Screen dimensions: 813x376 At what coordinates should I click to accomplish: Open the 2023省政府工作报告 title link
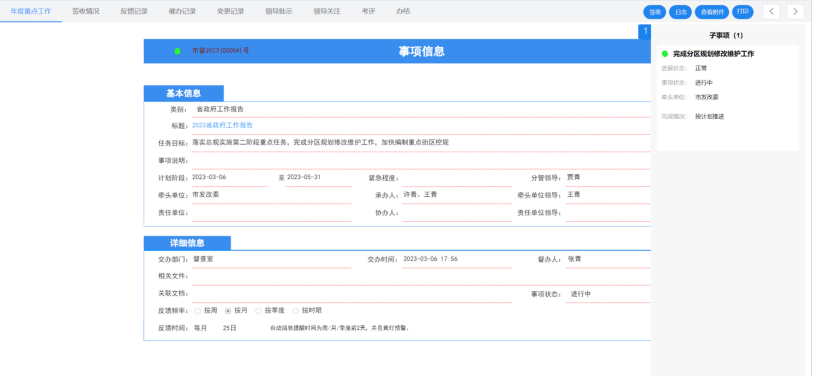click(x=222, y=126)
